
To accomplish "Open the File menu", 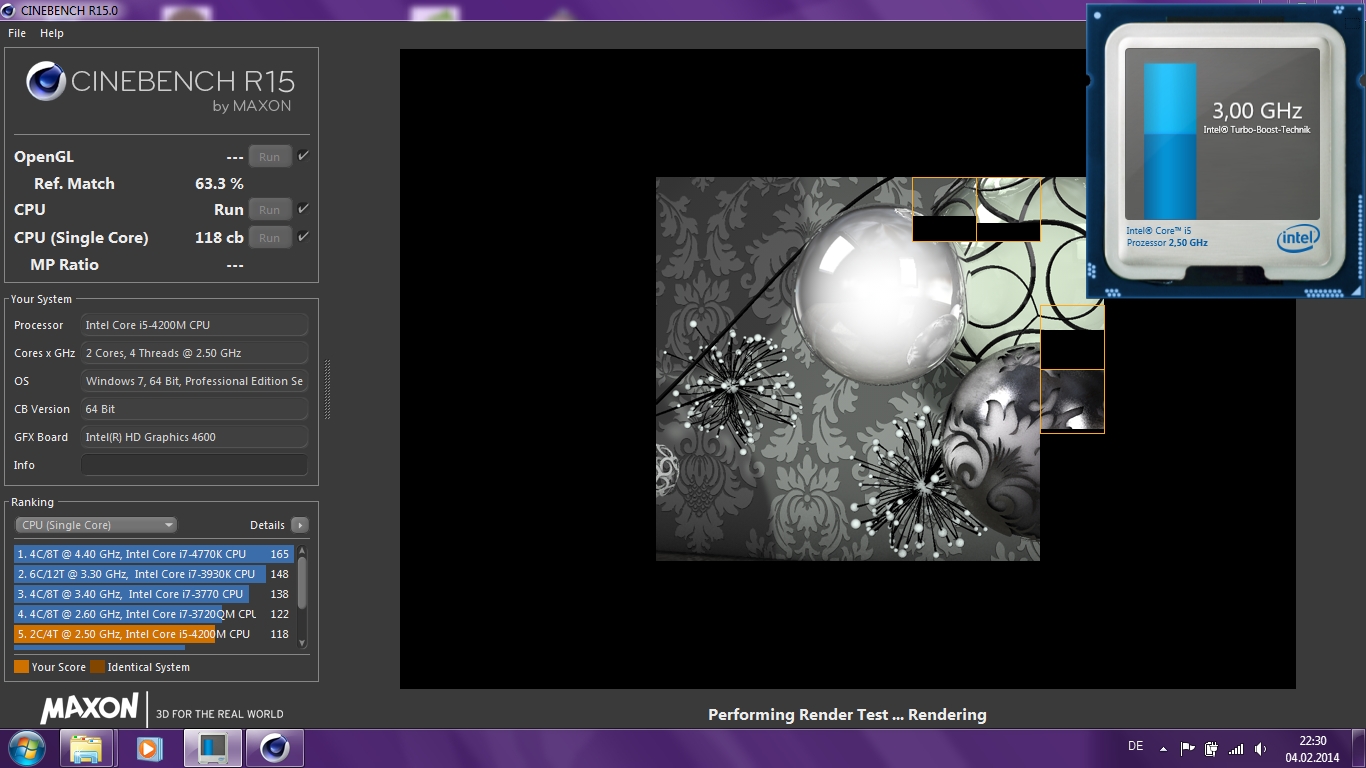I will 17,33.
